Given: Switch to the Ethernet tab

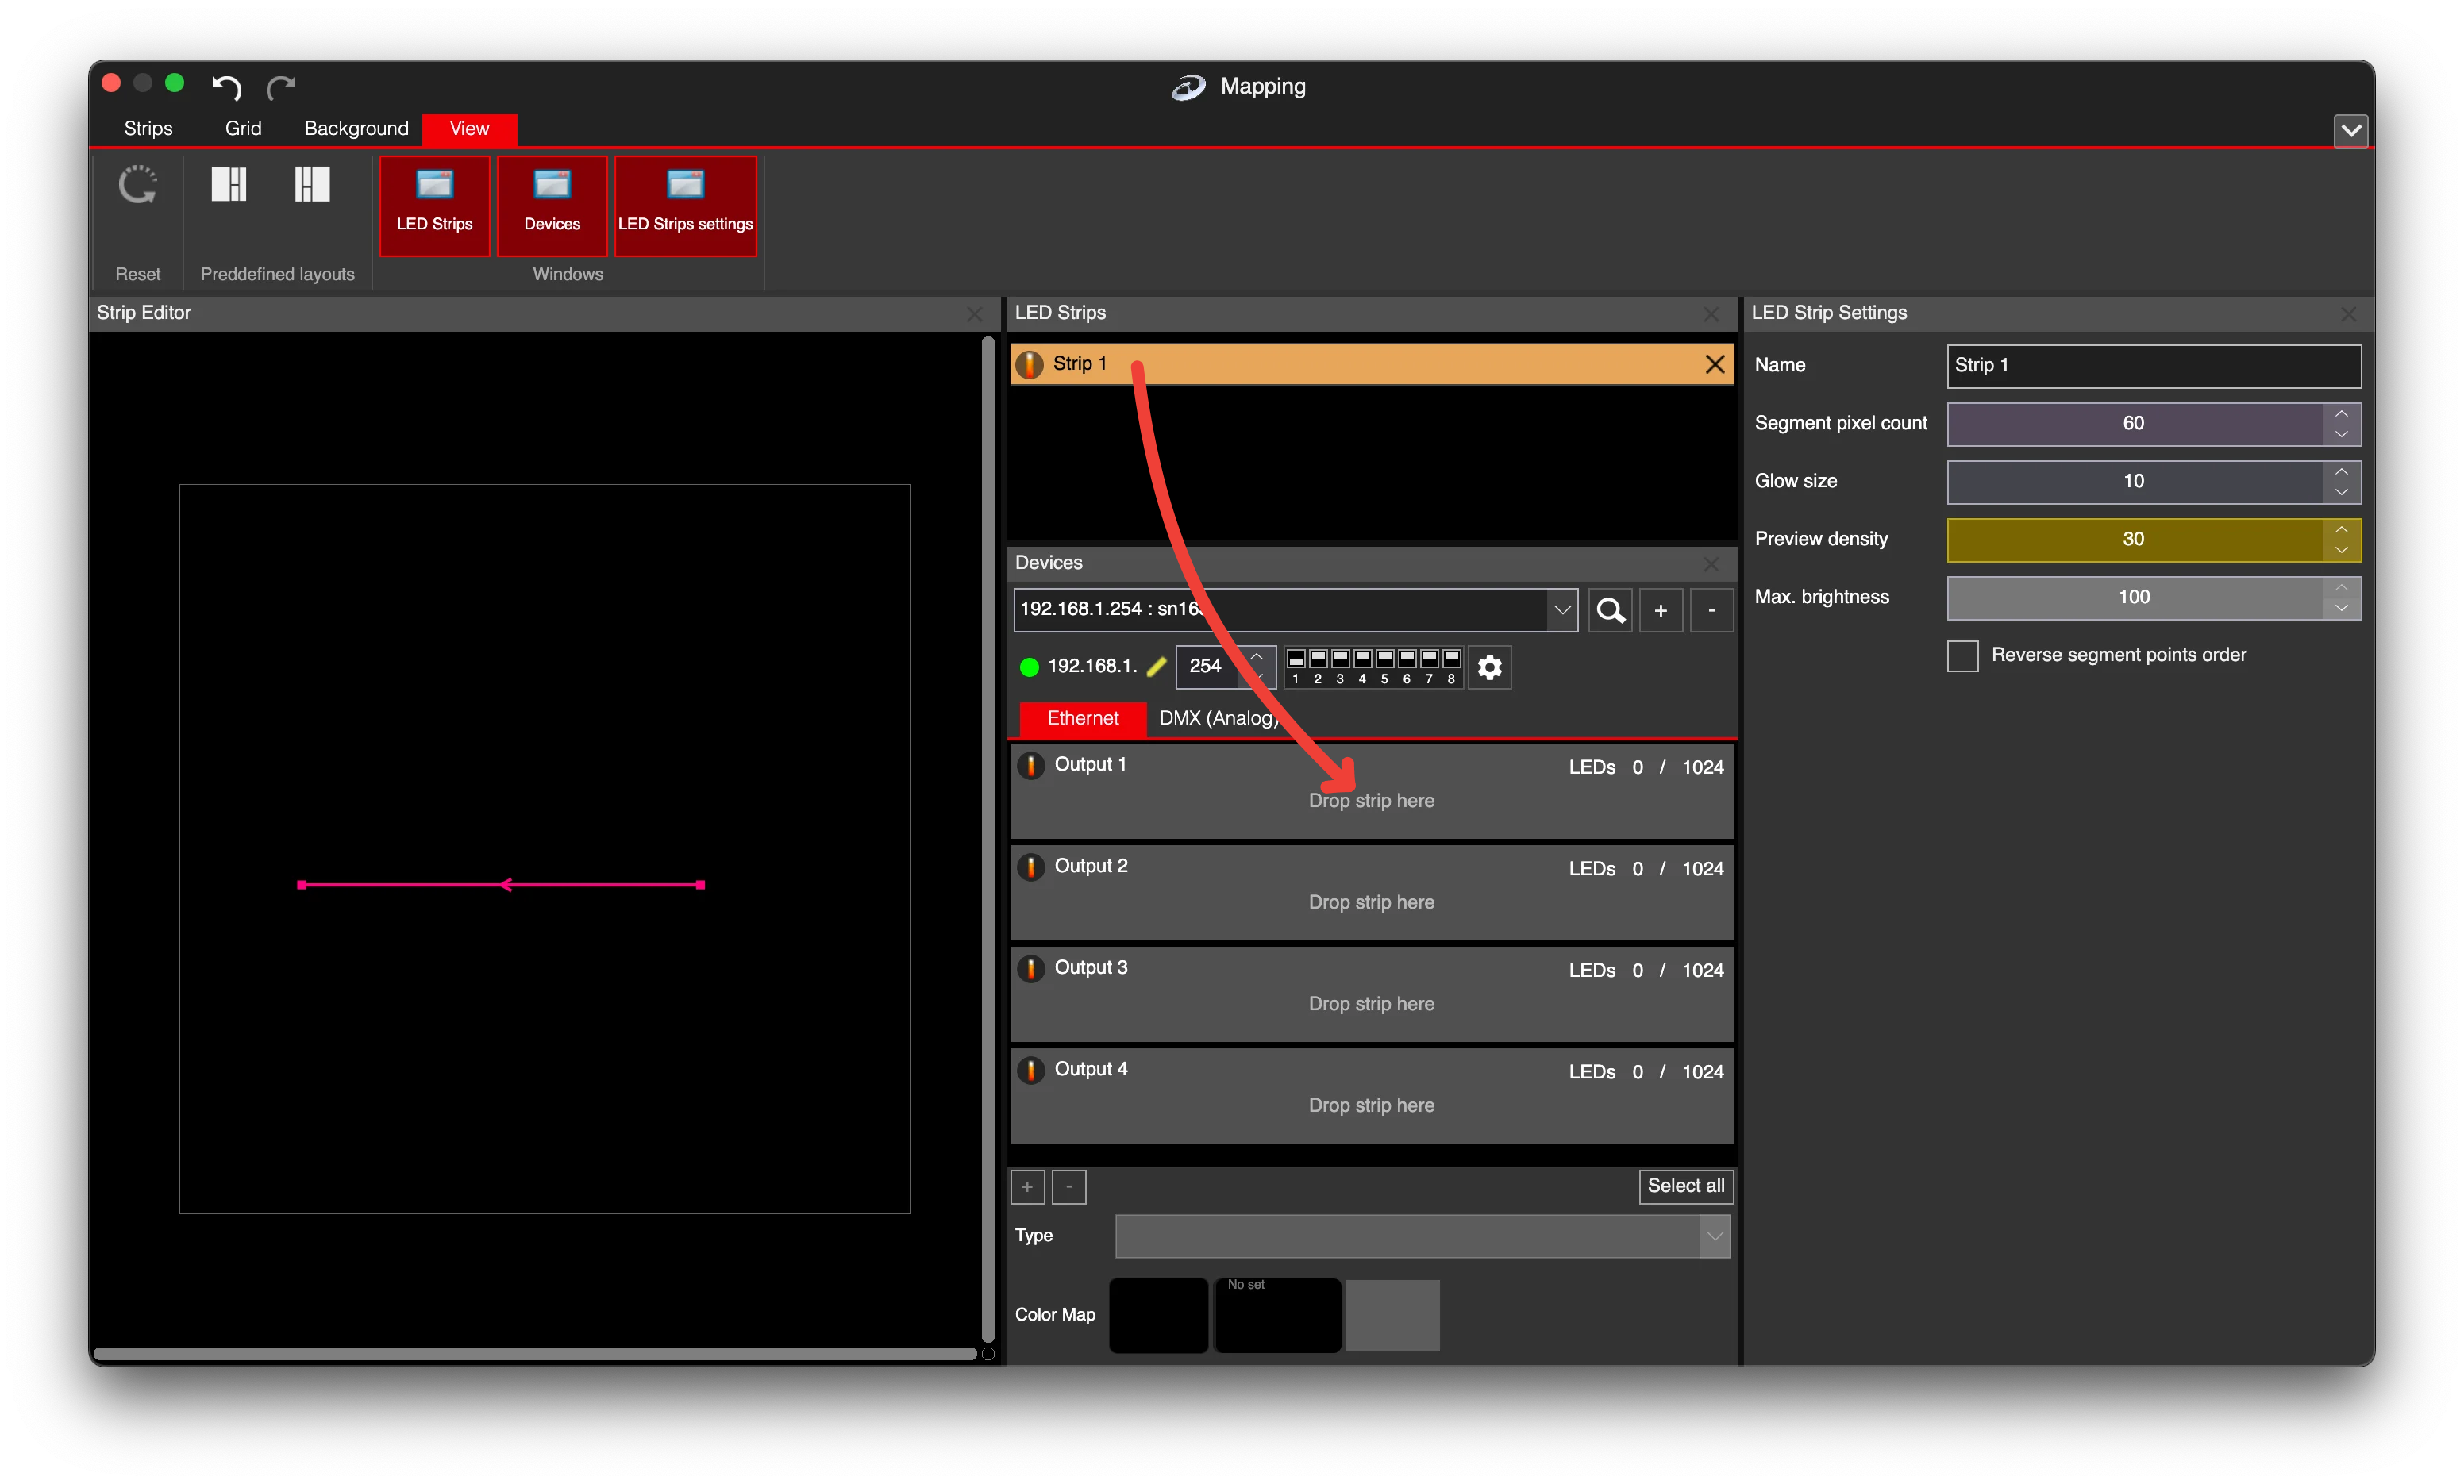Looking at the screenshot, I should pyautogui.click(x=1082, y=718).
